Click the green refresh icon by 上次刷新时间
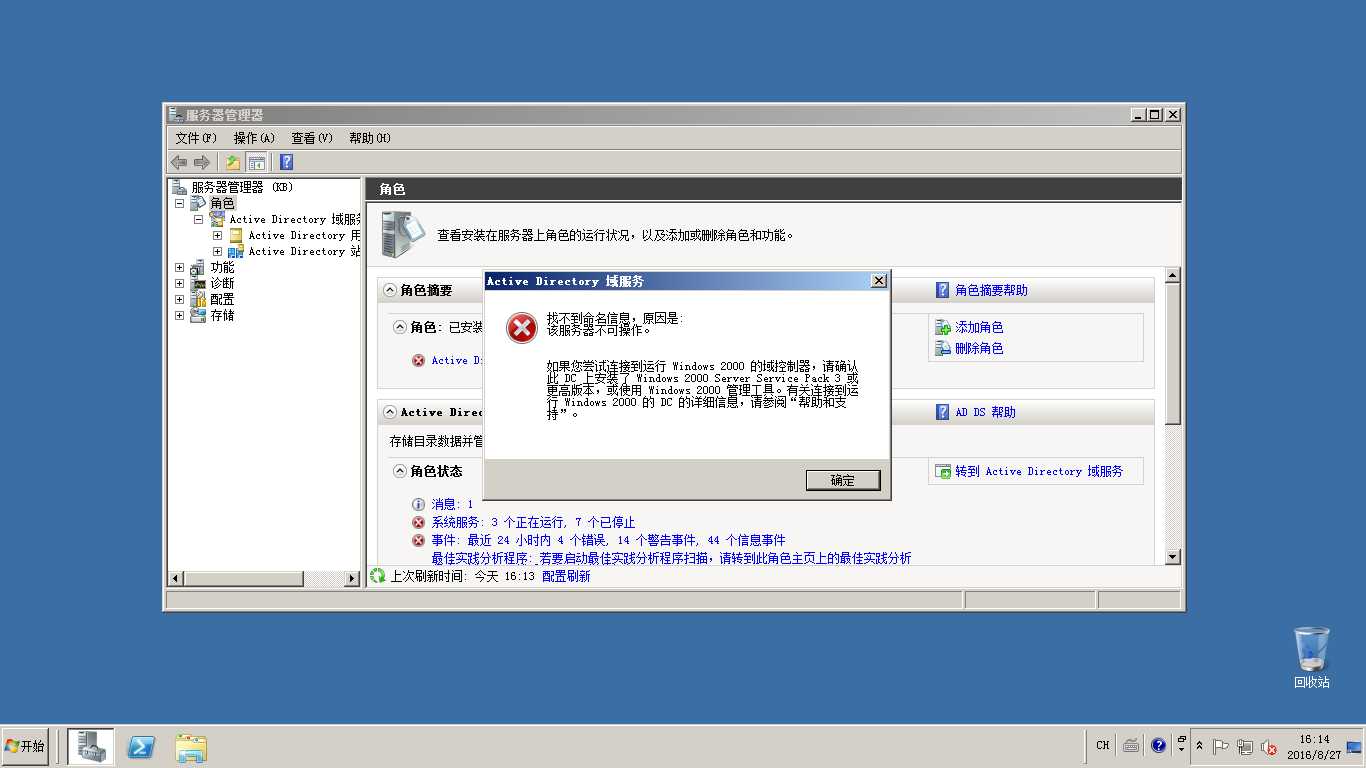Screen dimensions: 1366x768 click(378, 576)
